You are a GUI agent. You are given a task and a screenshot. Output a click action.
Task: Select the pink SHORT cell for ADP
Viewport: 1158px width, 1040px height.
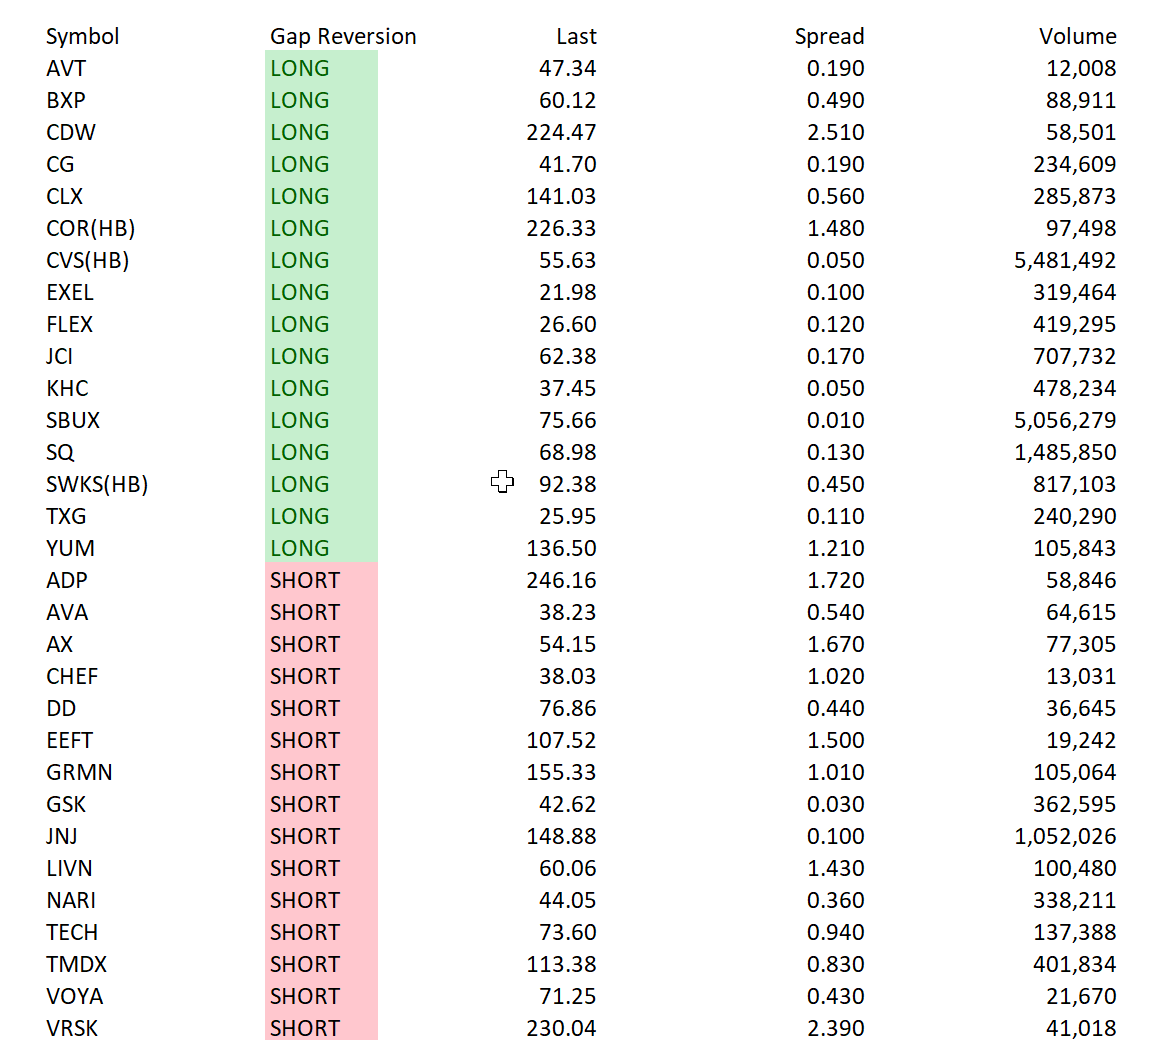coord(321,580)
